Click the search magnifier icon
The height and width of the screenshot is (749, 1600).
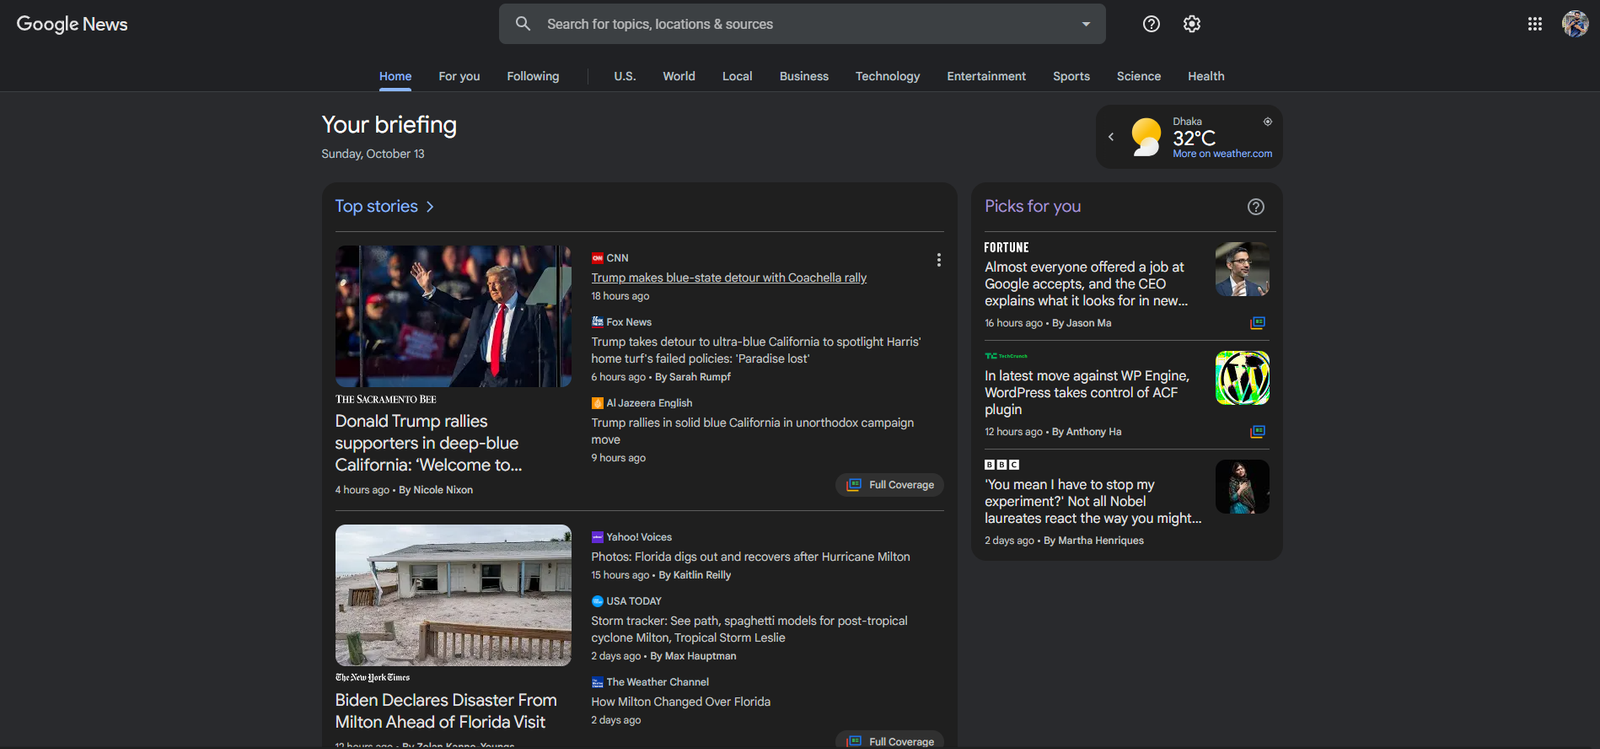coord(523,24)
